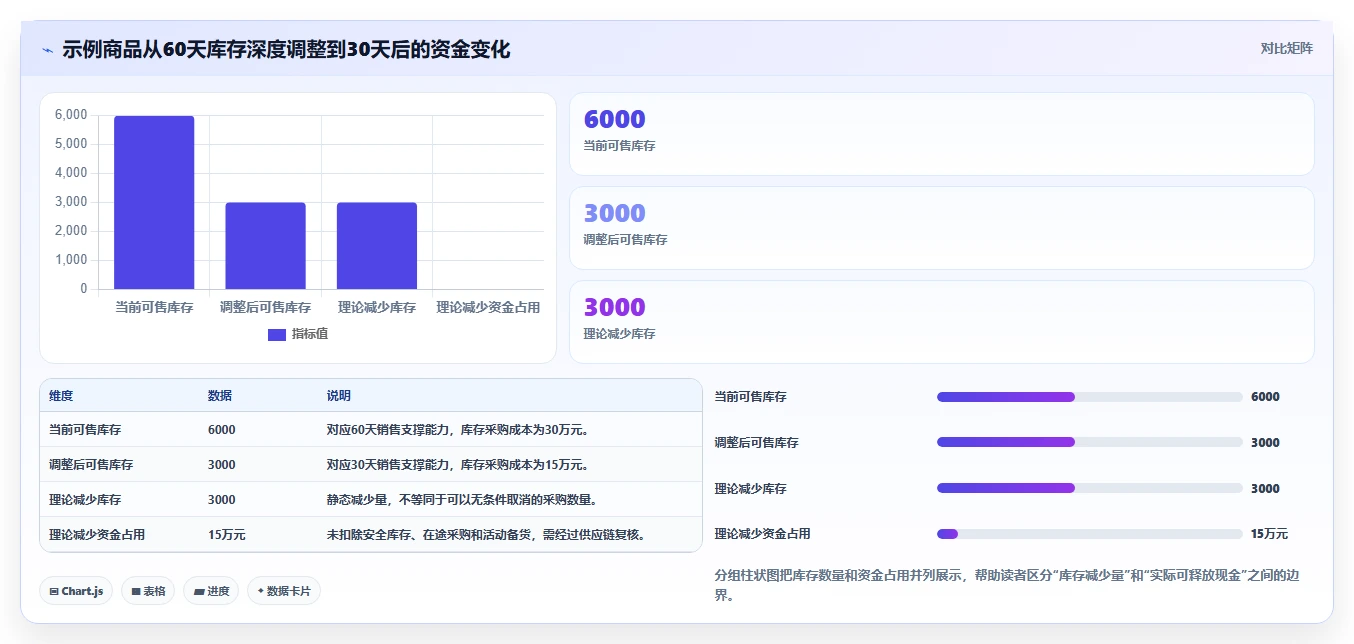Screen dimensions: 1354x644
Task: Click the 对比矩阵 label in the header
Action: pyautogui.click(x=1287, y=48)
